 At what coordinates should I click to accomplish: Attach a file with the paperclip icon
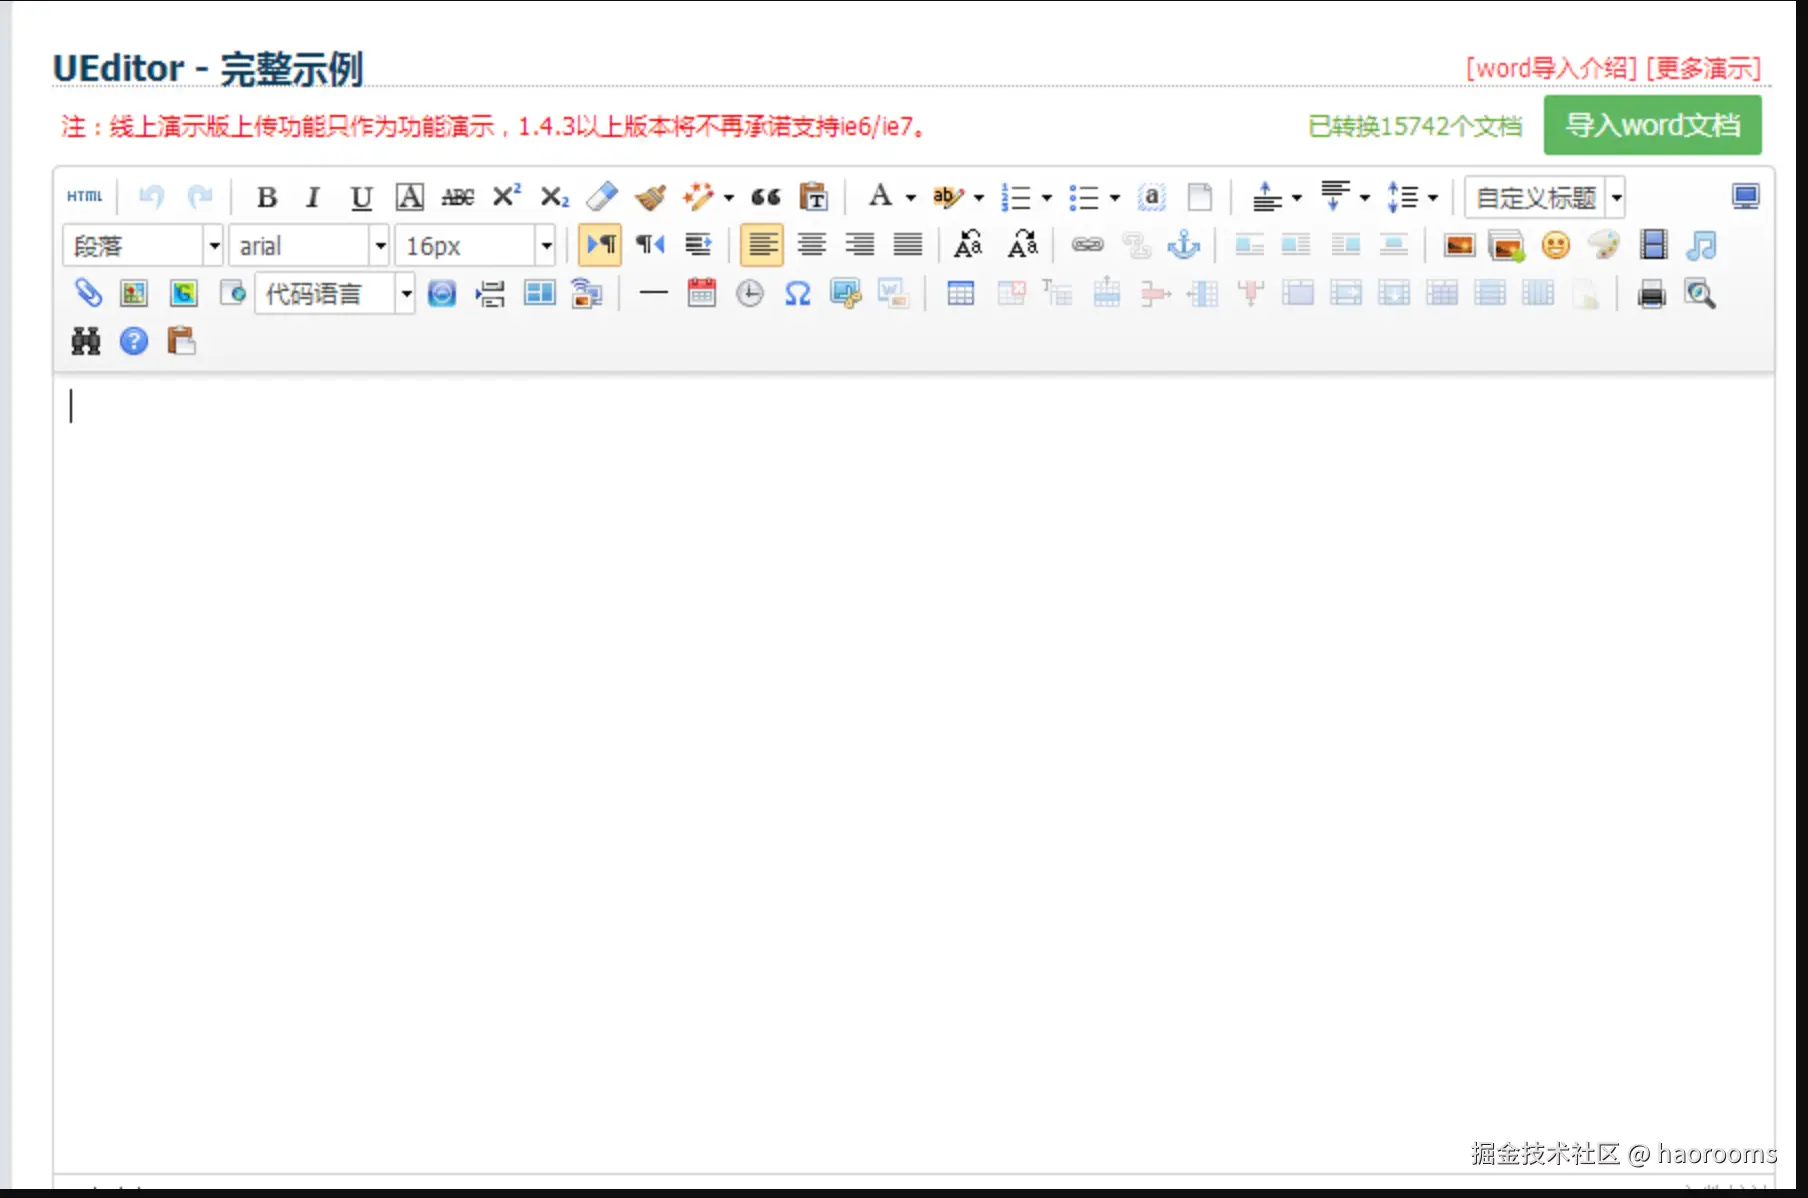click(88, 293)
